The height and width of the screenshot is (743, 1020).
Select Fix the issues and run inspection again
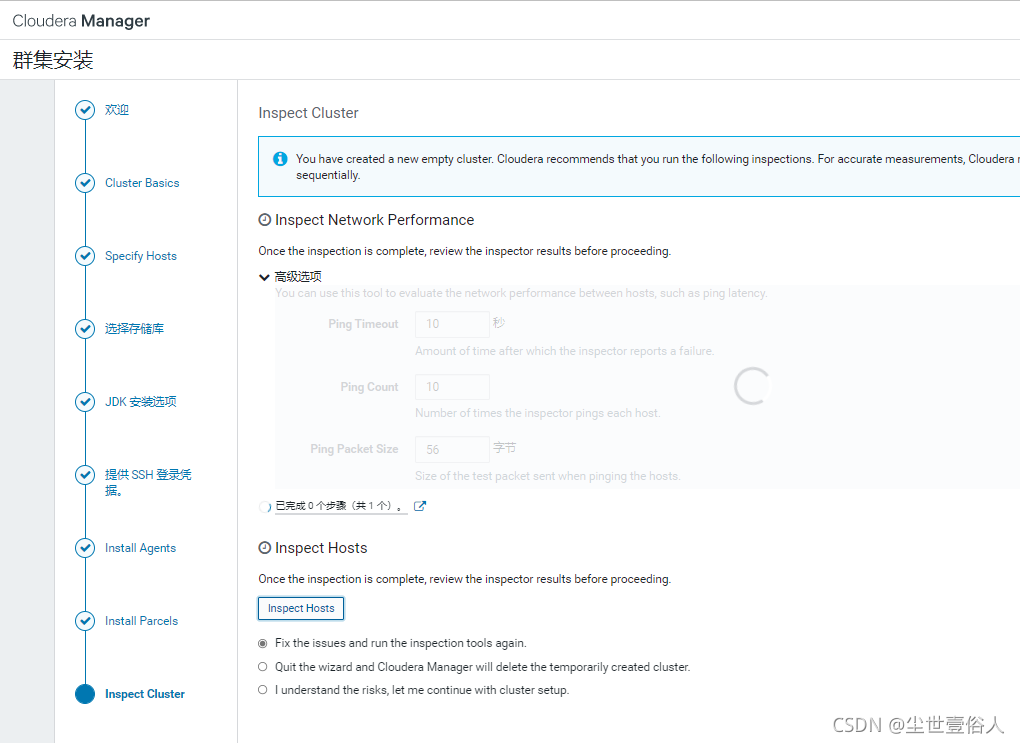(262, 643)
